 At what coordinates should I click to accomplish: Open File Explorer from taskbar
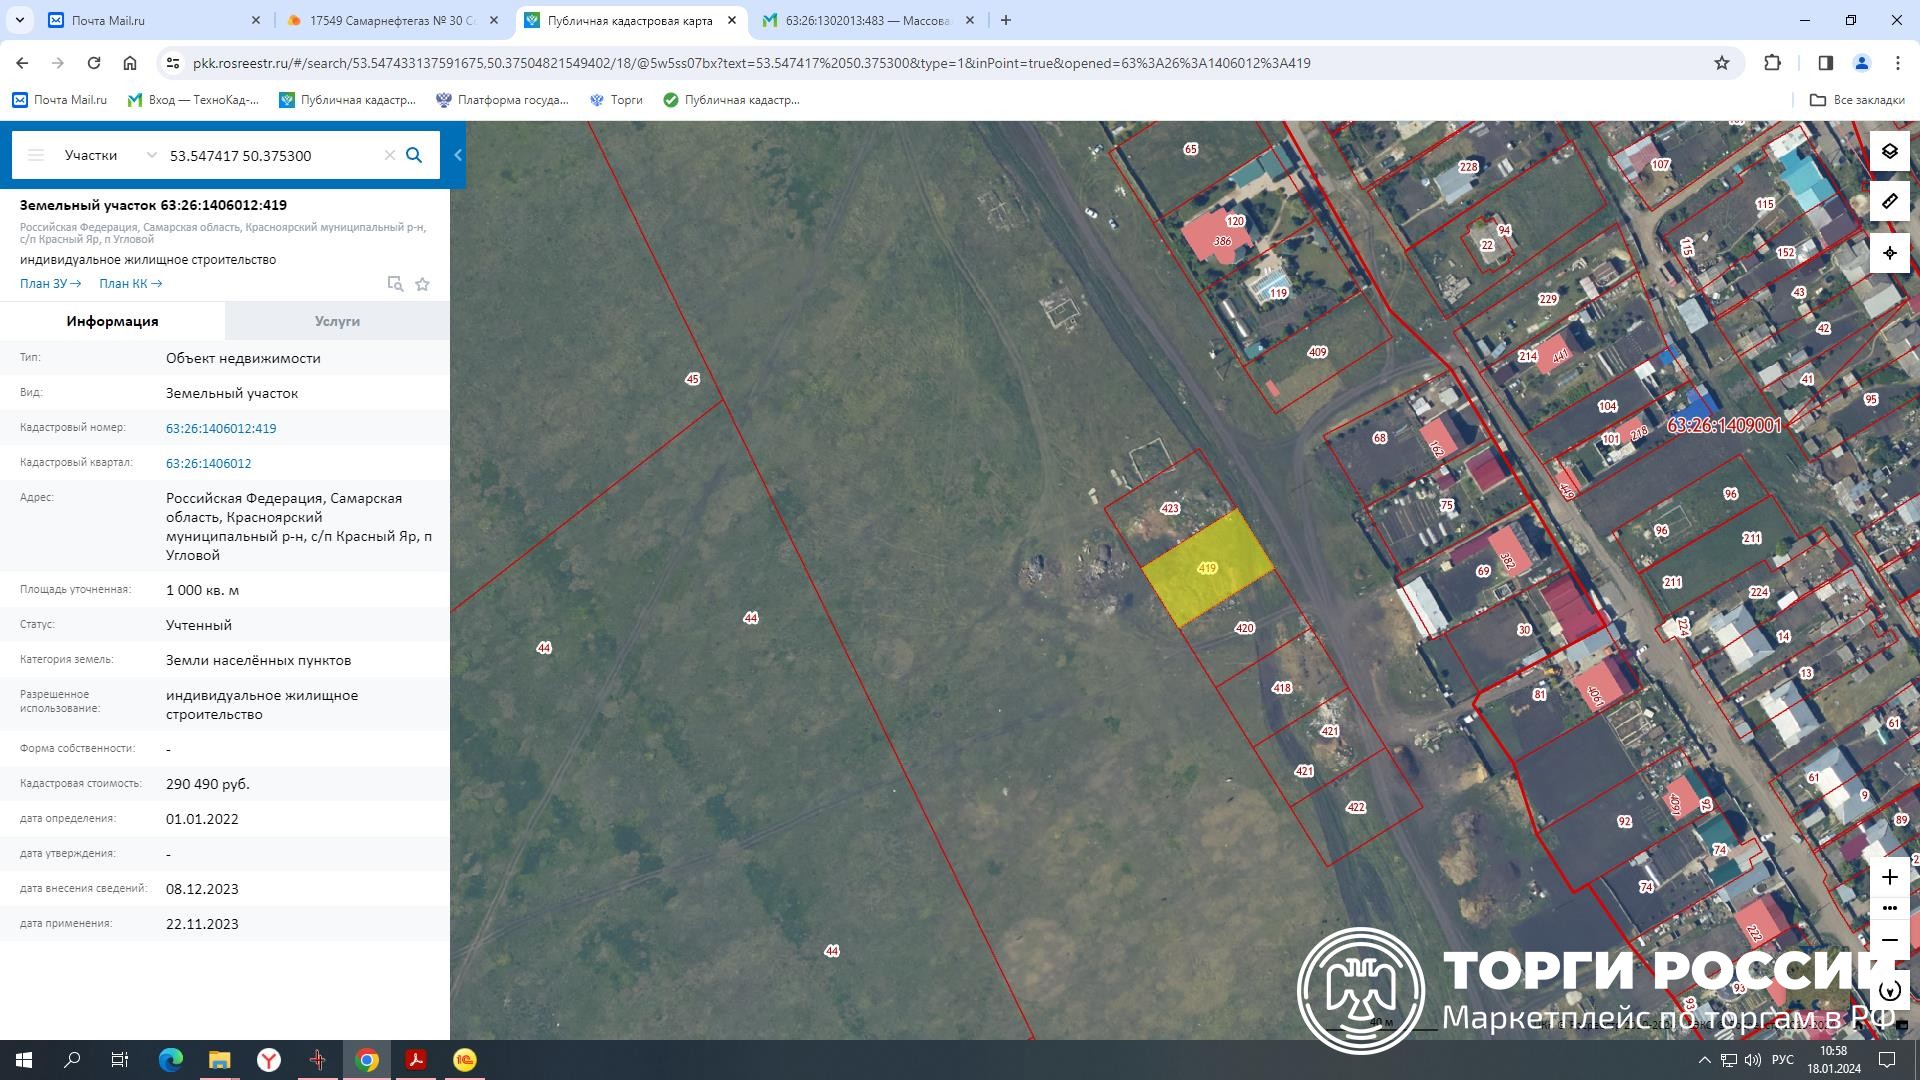click(x=219, y=1060)
